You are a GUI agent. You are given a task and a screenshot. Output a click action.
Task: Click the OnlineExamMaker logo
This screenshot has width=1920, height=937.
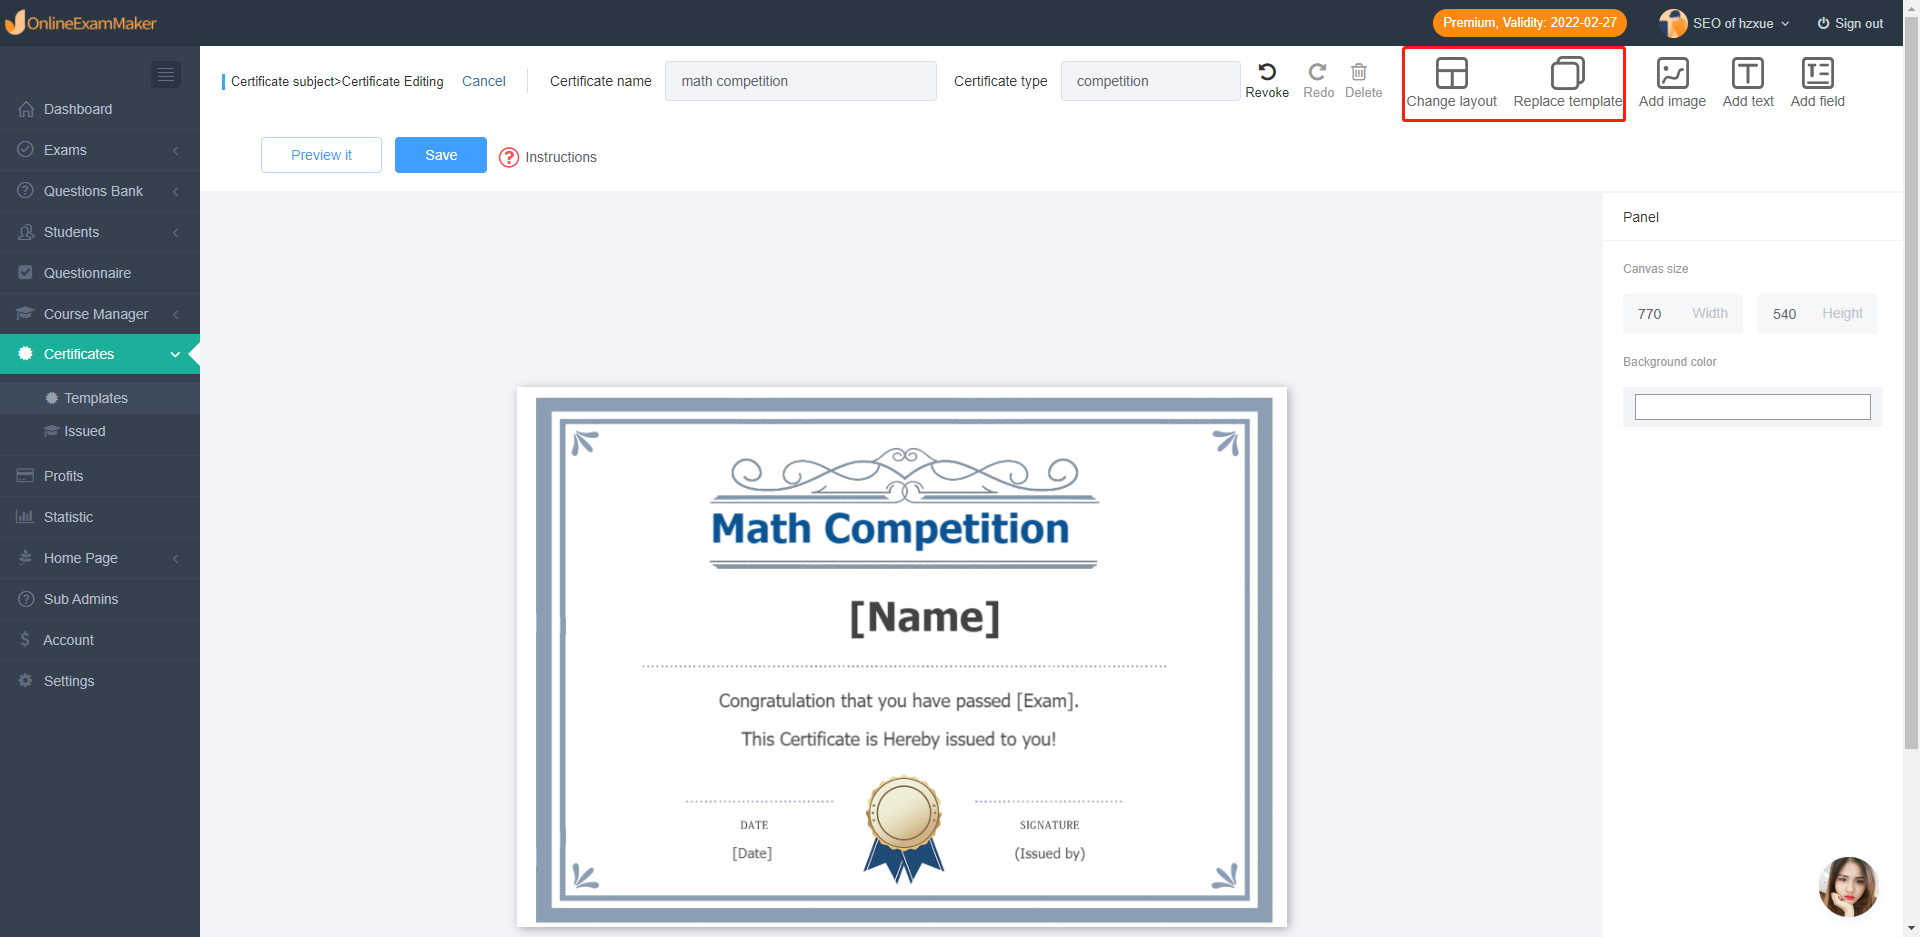(82, 22)
